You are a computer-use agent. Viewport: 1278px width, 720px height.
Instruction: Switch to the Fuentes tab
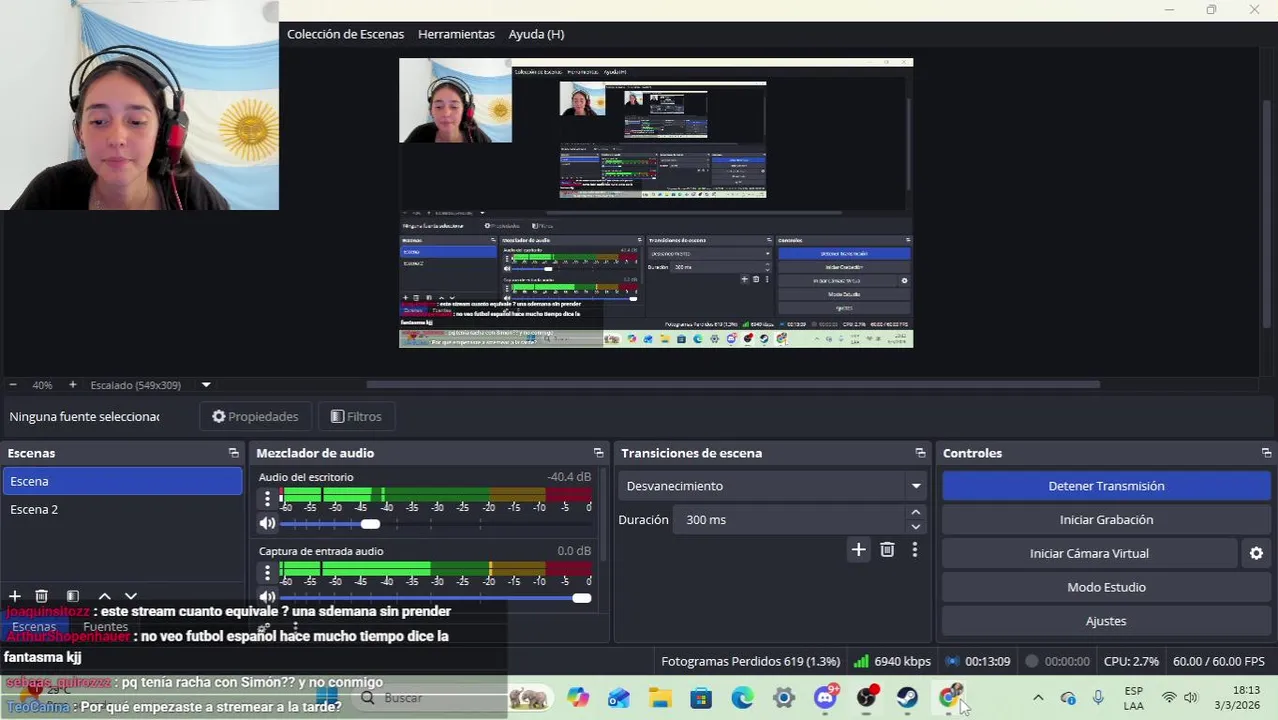[105, 627]
